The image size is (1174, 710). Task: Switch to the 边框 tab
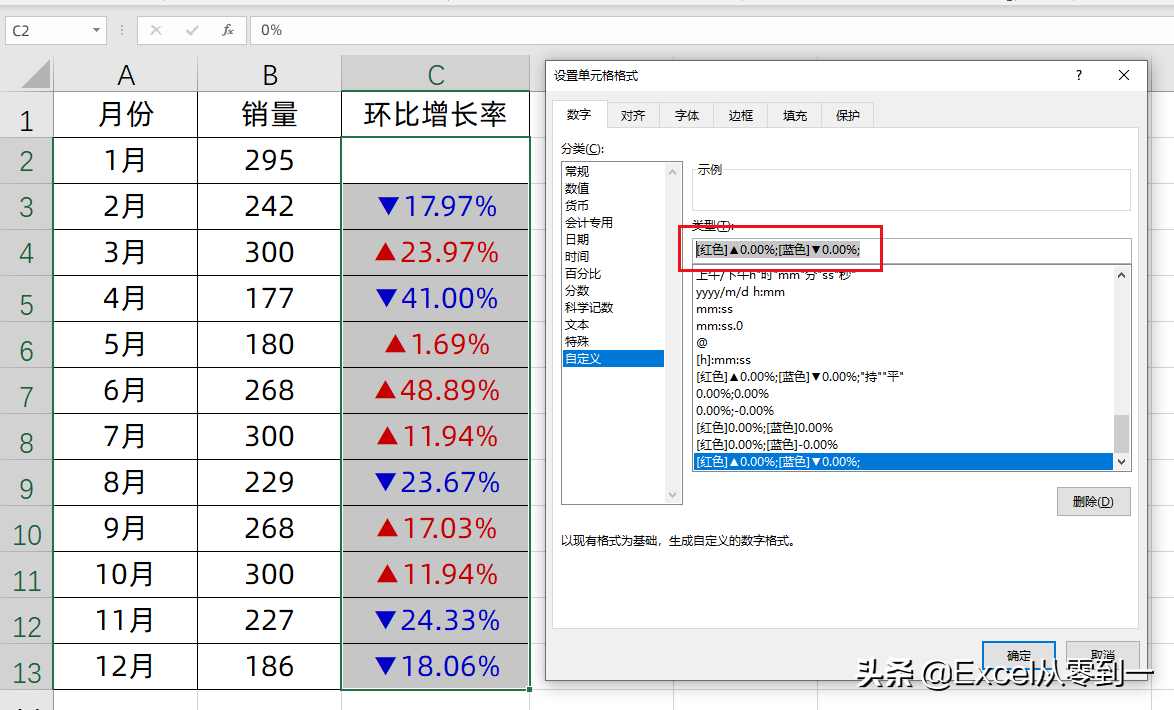point(740,115)
